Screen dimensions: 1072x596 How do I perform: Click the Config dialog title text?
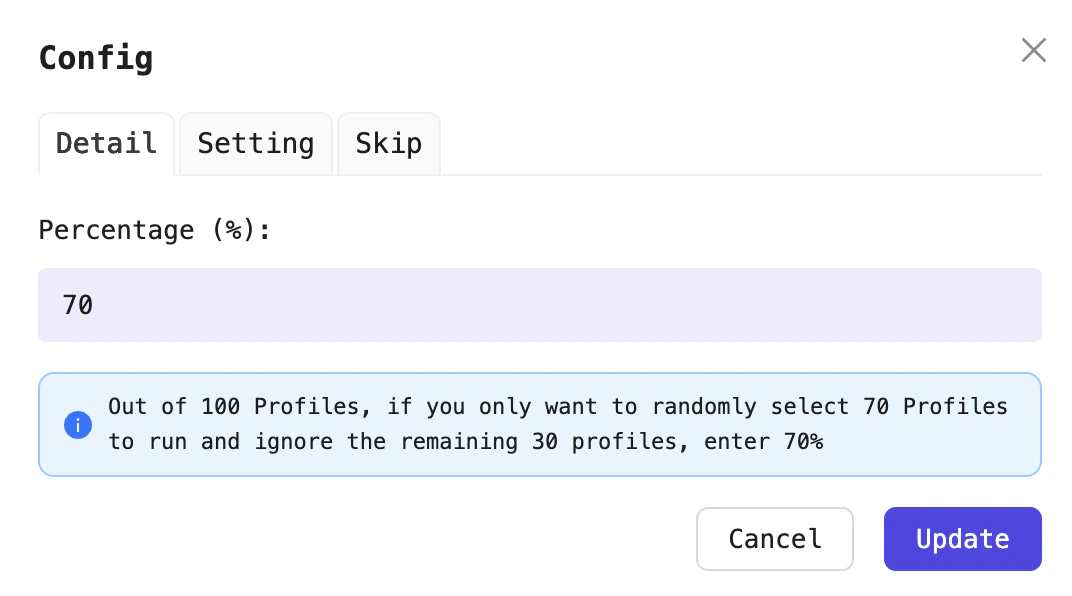point(96,58)
